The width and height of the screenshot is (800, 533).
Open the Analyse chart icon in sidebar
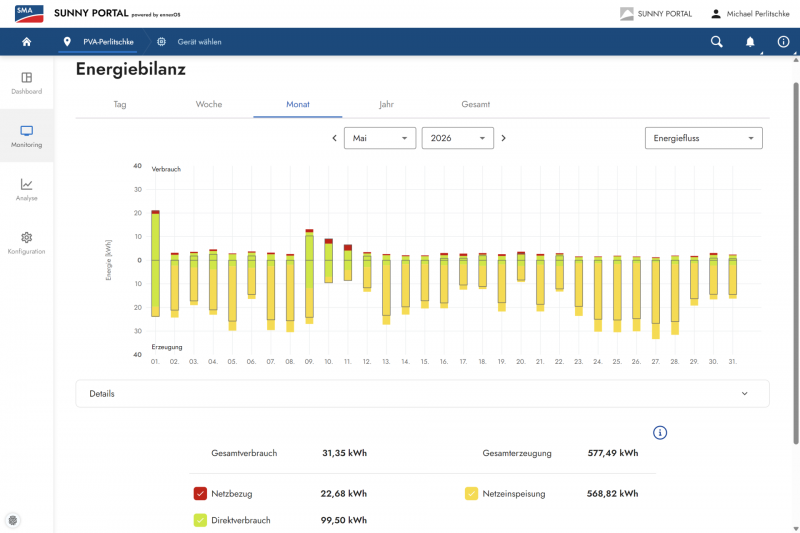coord(27,184)
